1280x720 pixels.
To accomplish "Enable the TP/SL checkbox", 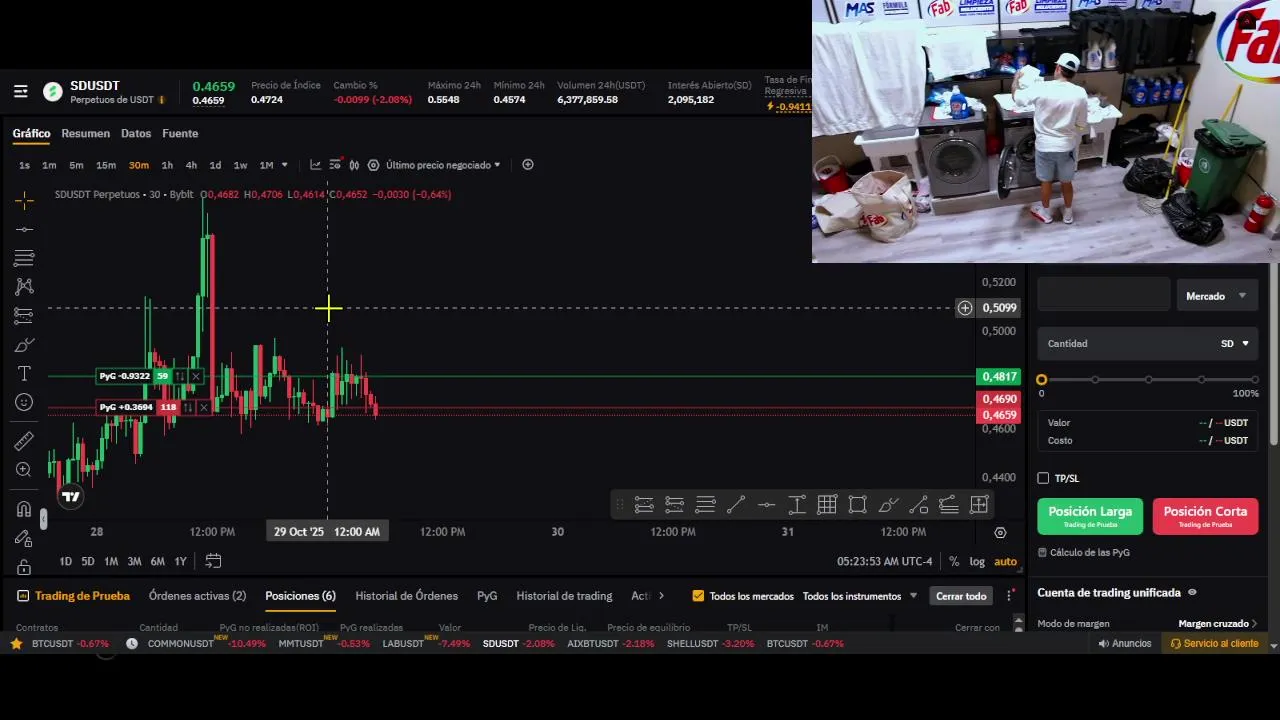I will click(1043, 478).
